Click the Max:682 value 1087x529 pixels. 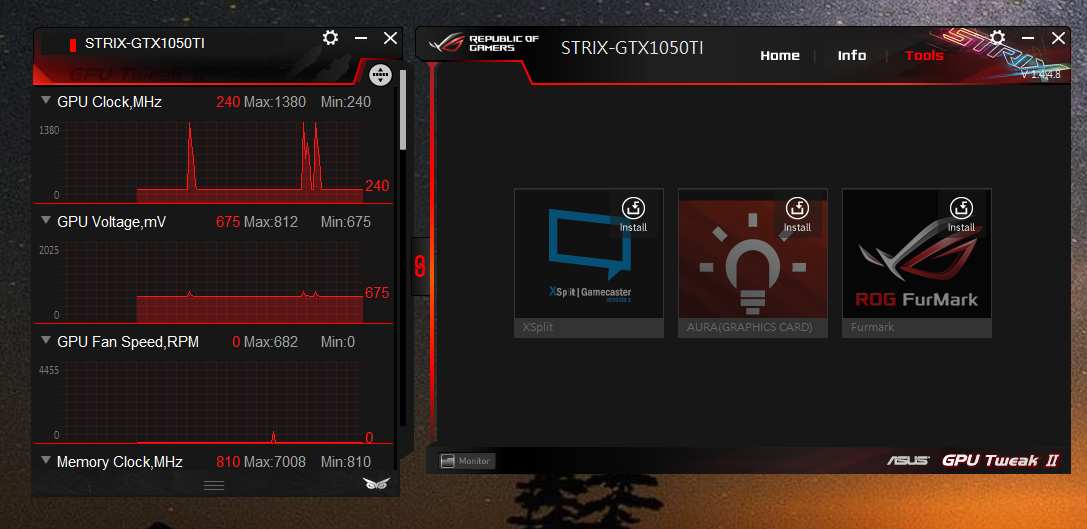[x=271, y=342]
